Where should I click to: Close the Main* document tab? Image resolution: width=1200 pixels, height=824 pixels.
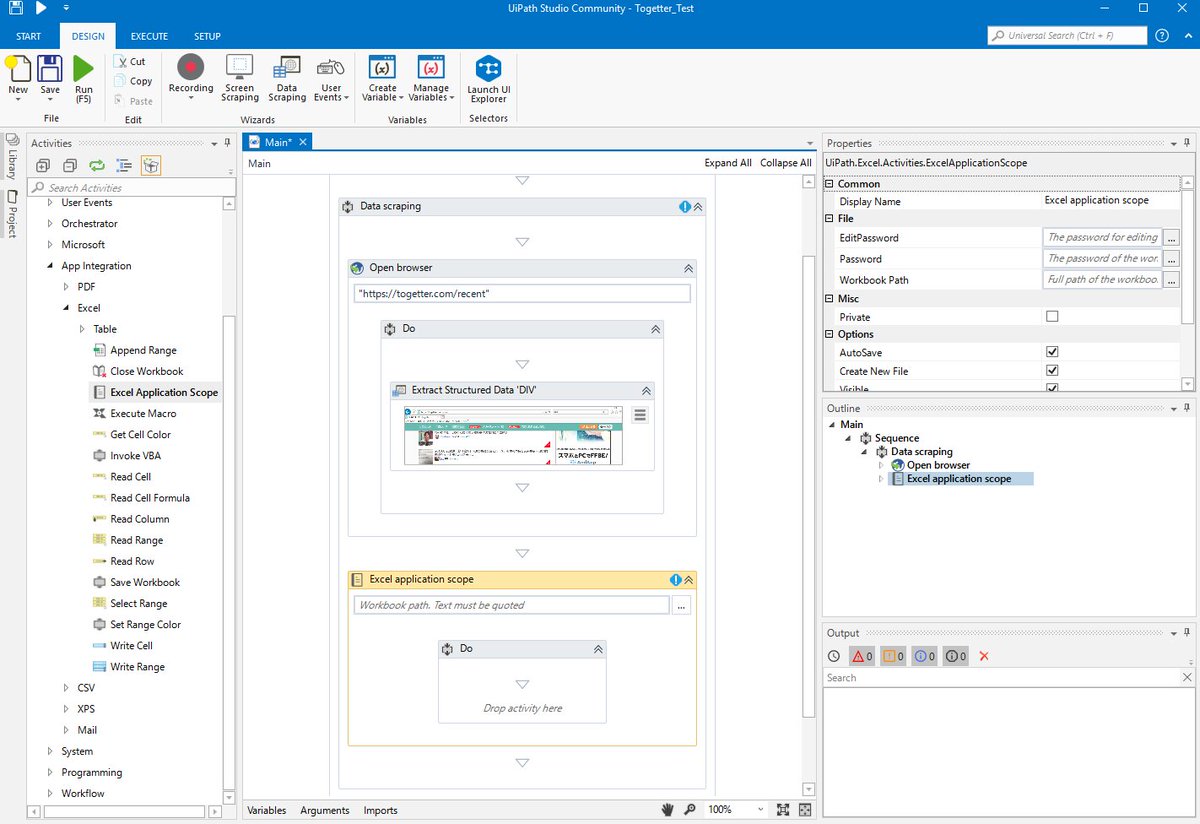click(x=303, y=142)
